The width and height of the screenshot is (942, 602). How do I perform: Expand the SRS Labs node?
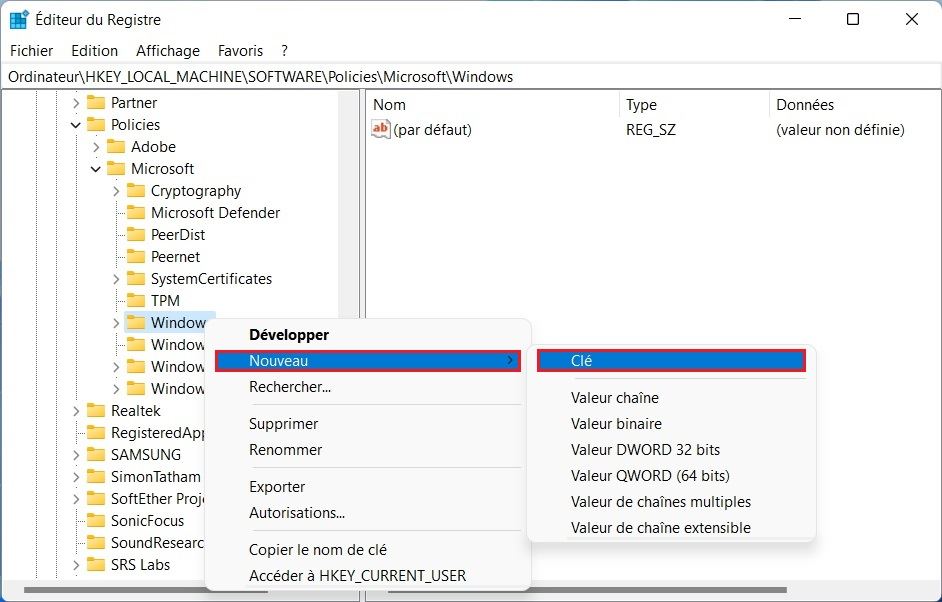[78, 564]
